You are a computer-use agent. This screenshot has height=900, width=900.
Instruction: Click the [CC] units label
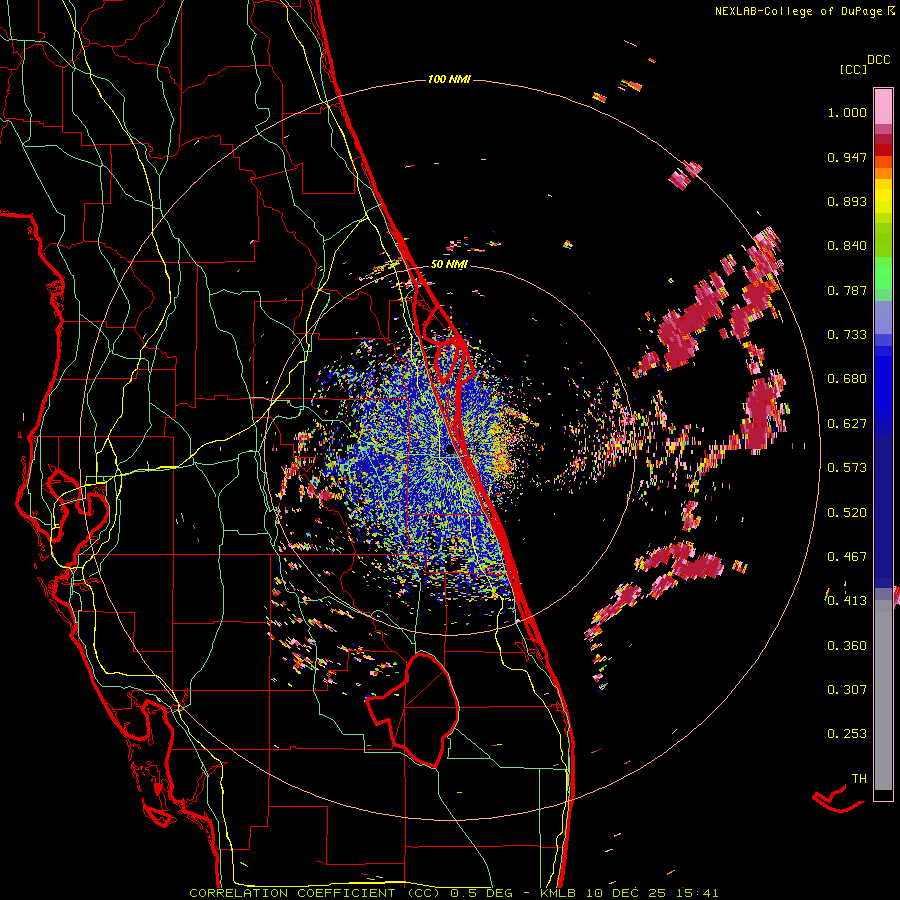pyautogui.click(x=853, y=69)
